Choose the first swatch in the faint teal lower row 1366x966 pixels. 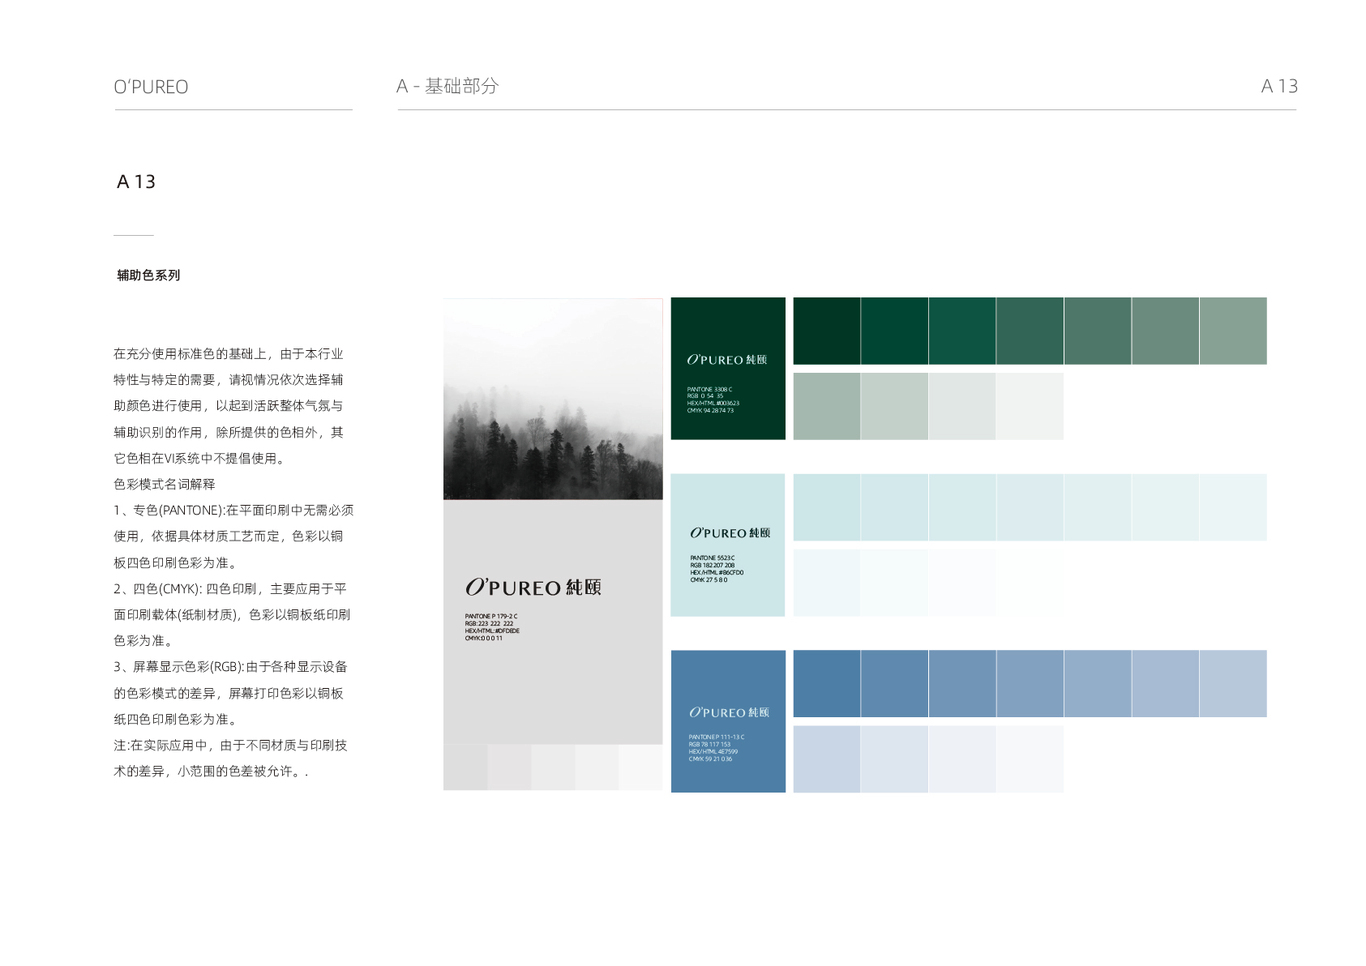pyautogui.click(x=827, y=582)
